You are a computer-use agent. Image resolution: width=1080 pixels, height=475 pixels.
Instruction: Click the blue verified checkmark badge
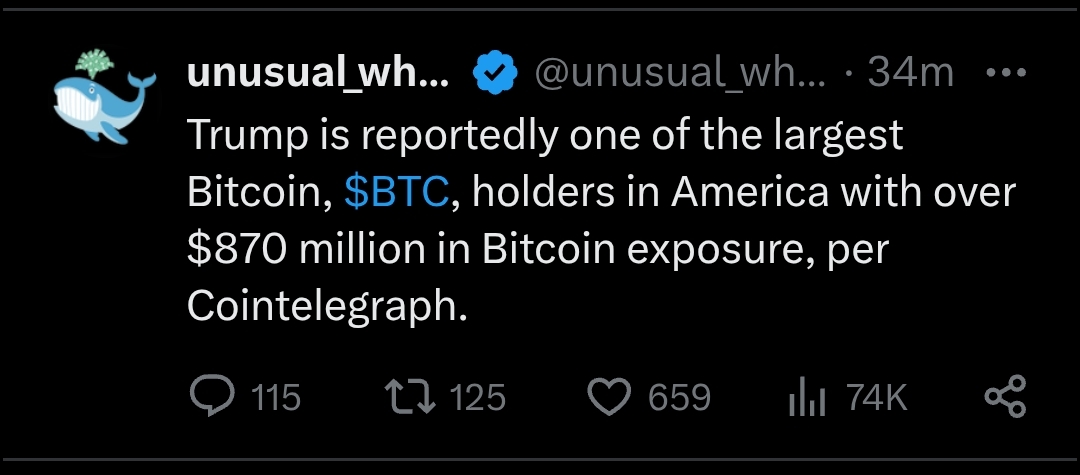tap(494, 73)
